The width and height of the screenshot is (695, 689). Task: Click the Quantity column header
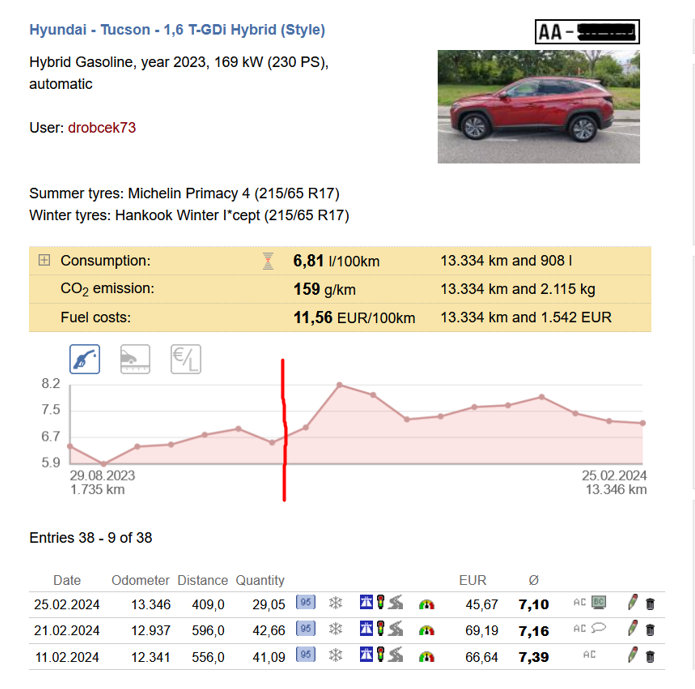[x=260, y=580]
